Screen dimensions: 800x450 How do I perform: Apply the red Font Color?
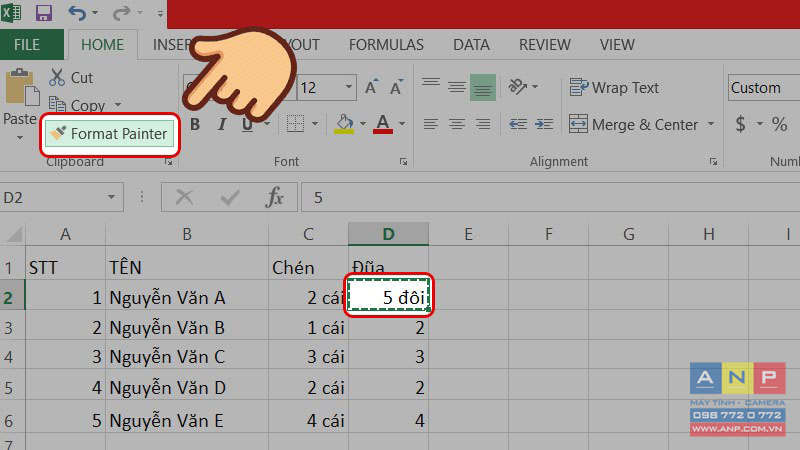pyautogui.click(x=383, y=123)
